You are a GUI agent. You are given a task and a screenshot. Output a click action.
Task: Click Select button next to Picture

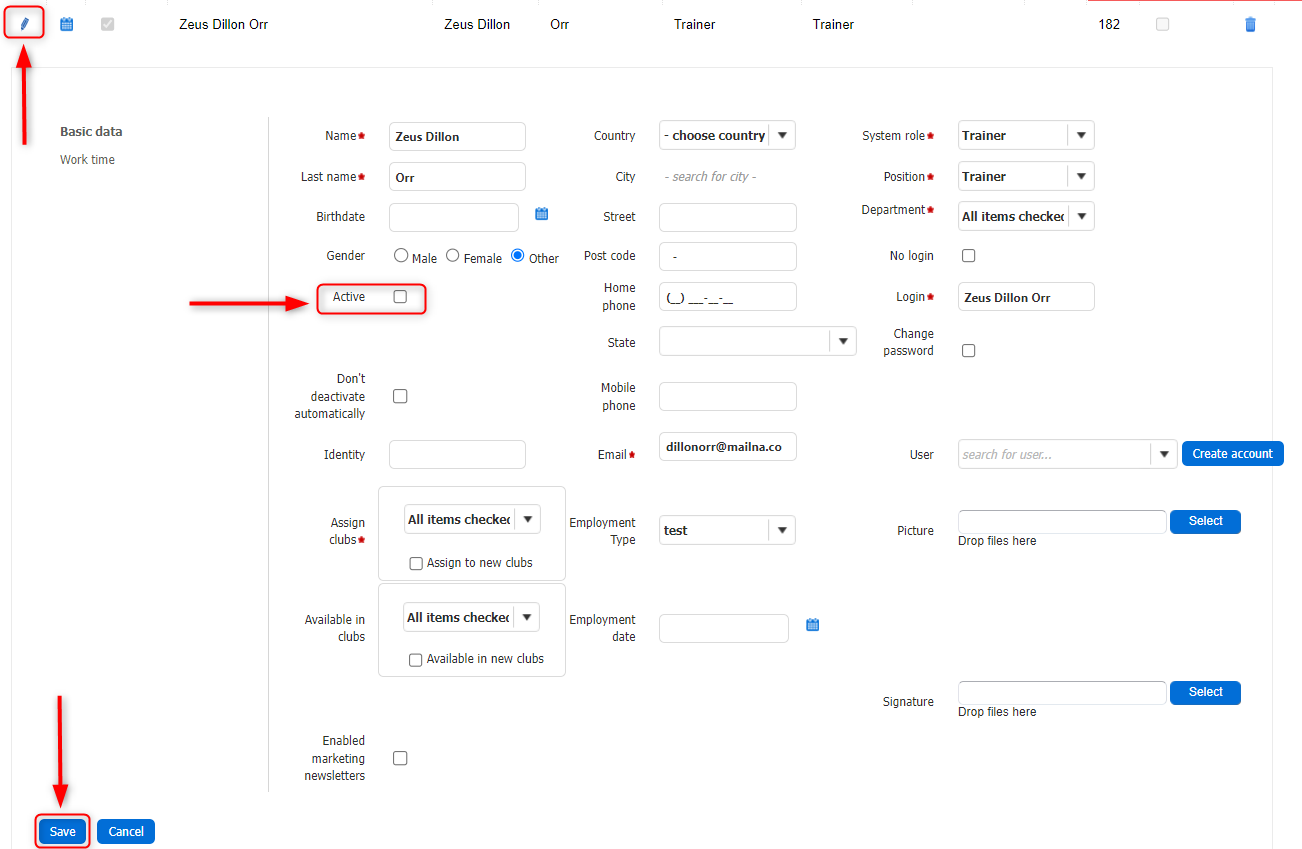1205,521
